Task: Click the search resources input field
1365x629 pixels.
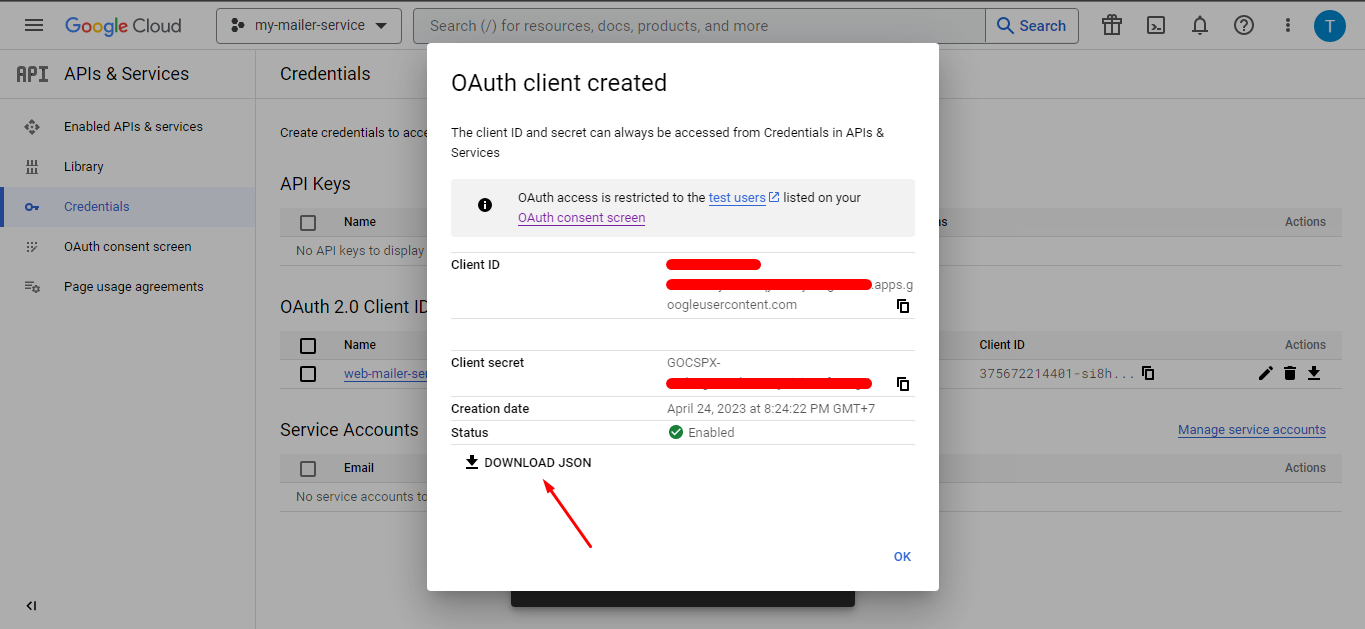Action: point(700,25)
